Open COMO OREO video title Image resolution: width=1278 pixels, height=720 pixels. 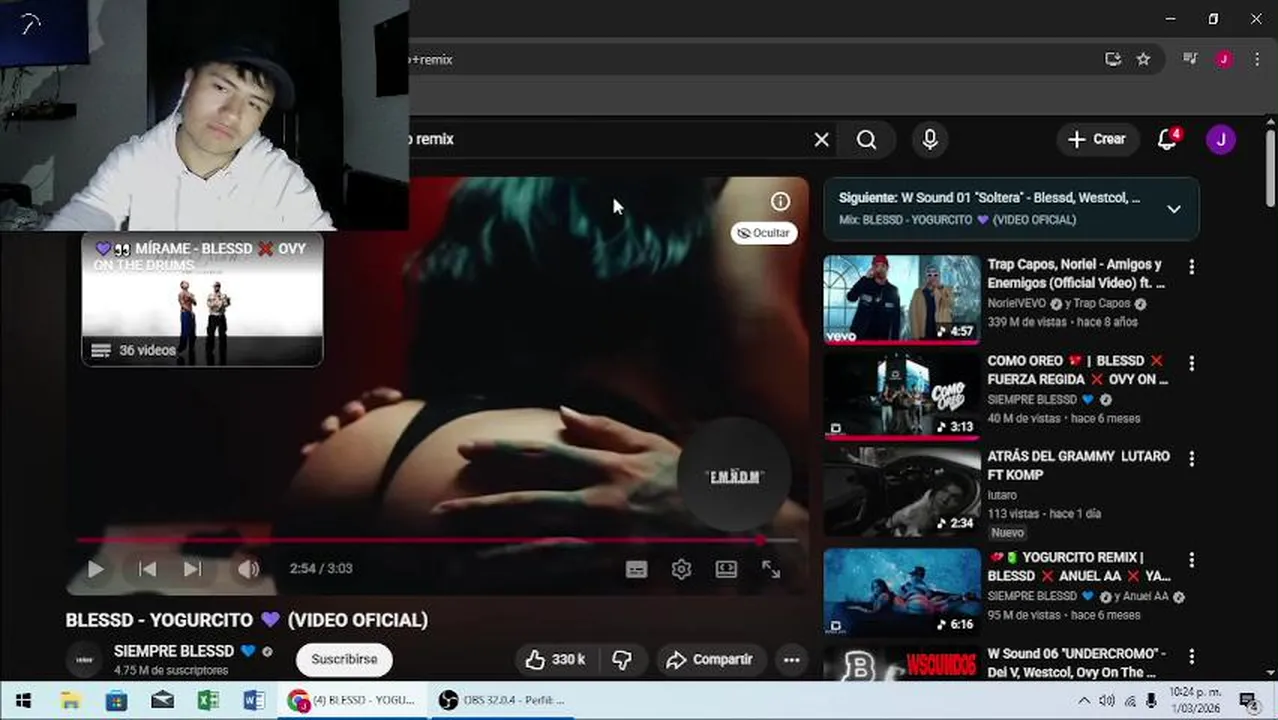pos(1078,370)
